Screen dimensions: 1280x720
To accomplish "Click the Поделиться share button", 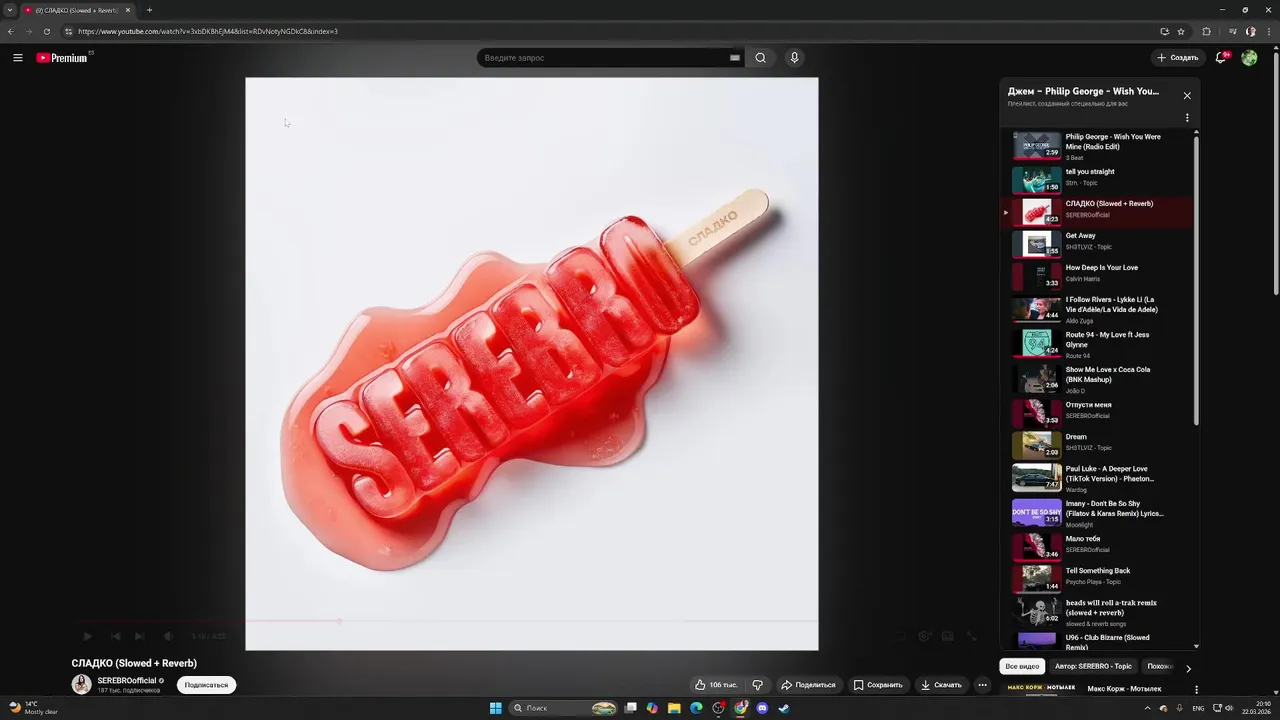I will tap(808, 685).
